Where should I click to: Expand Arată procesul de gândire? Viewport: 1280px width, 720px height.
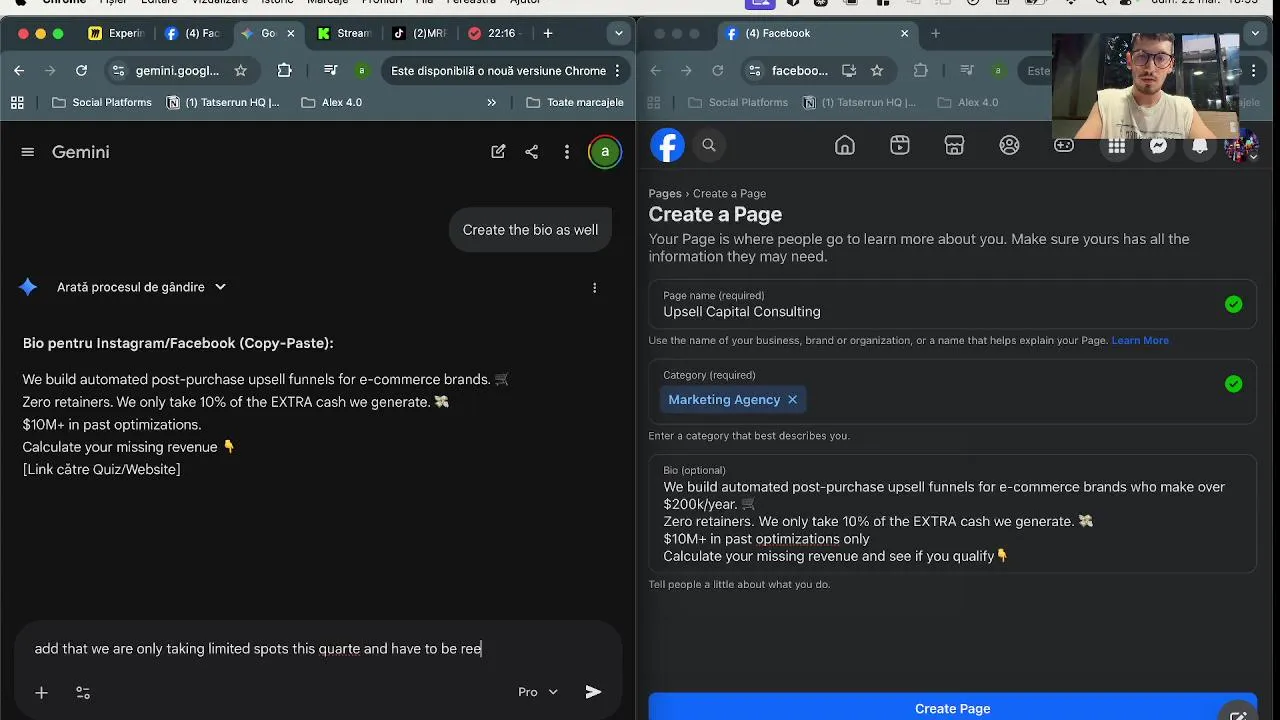coord(141,287)
